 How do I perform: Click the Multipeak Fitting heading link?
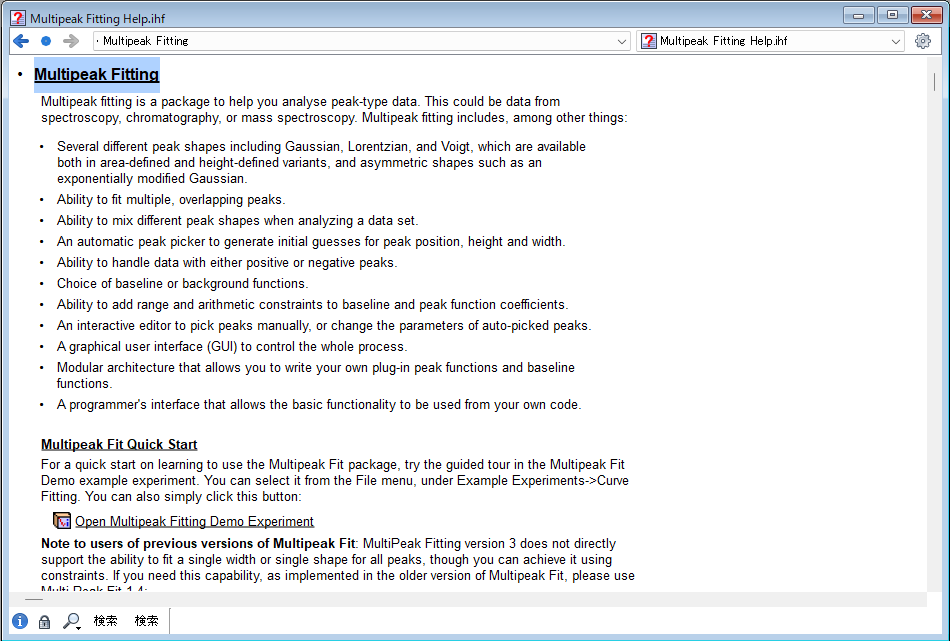tap(96, 75)
